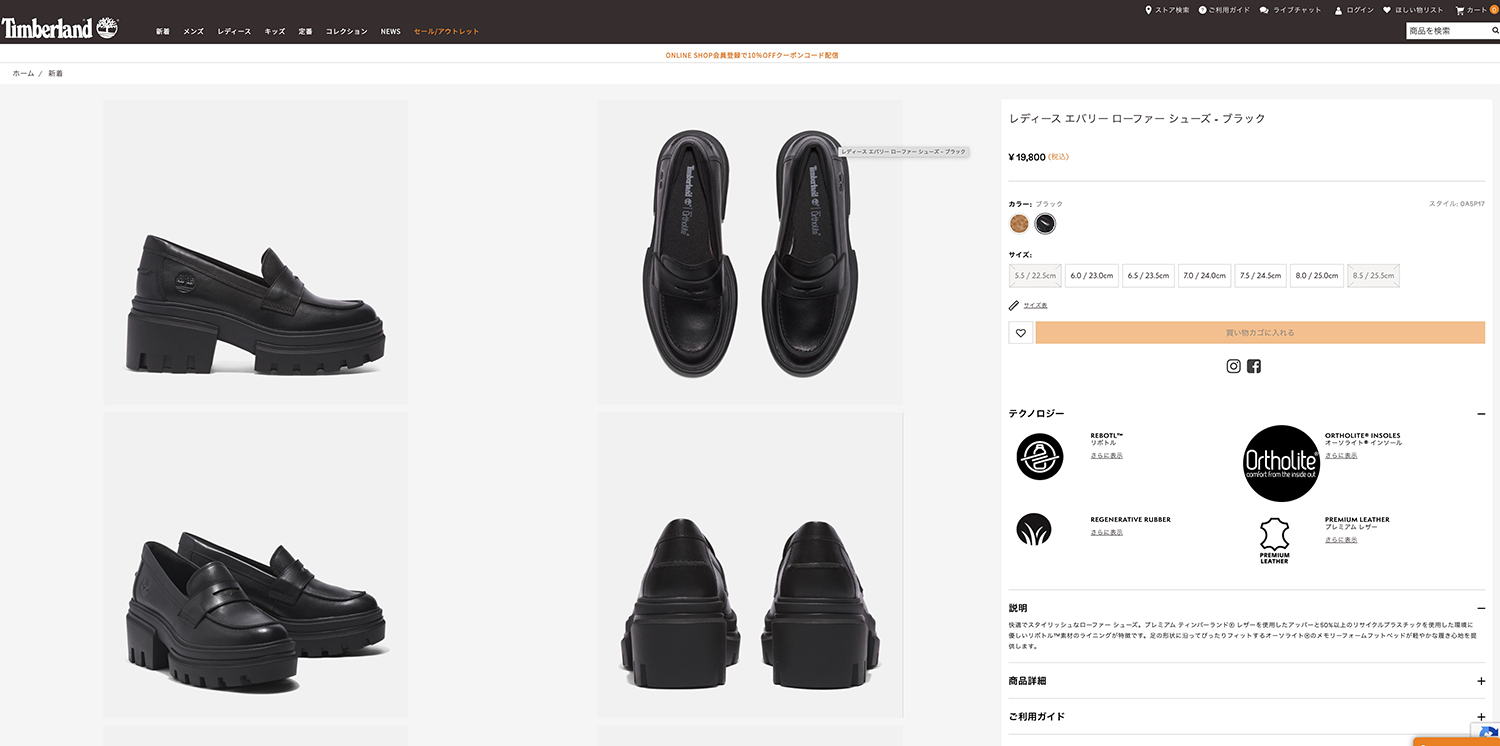Open the top-view loafers image
The height and width of the screenshot is (746, 1500).
750,252
